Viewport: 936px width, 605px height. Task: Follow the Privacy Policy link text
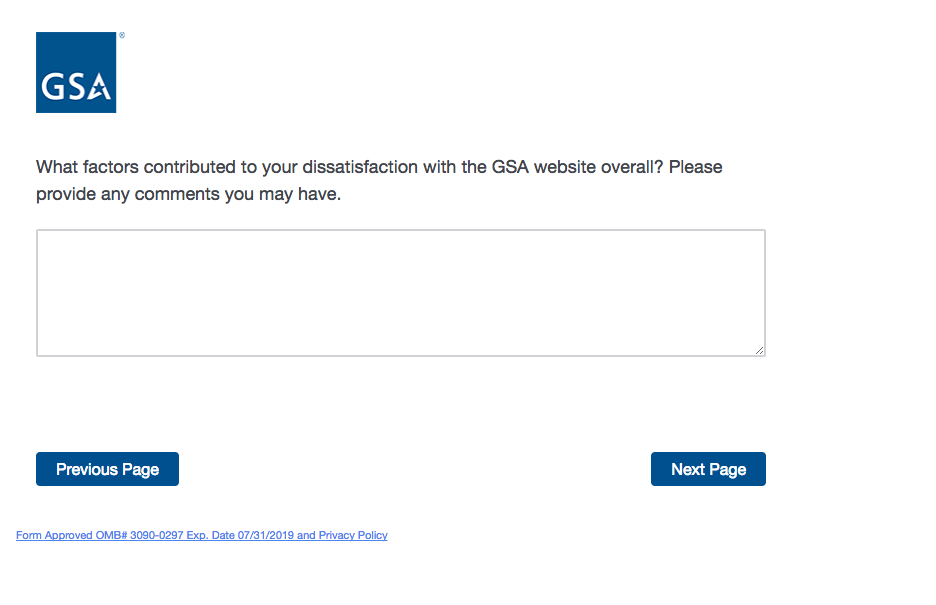pyautogui.click(x=353, y=536)
